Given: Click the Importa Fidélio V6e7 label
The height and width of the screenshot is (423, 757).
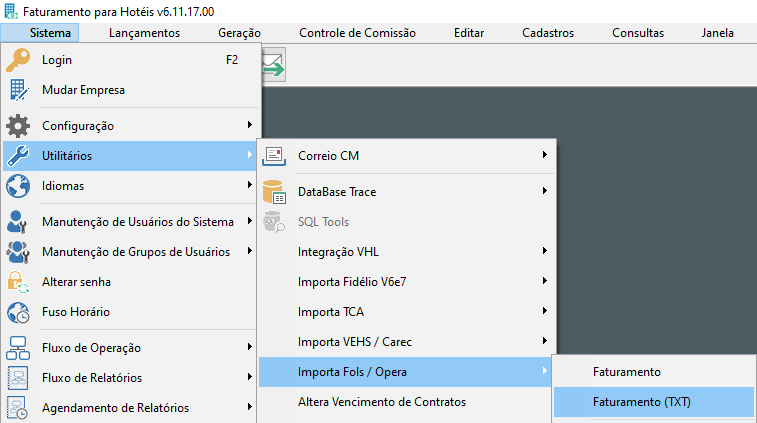Looking at the screenshot, I should click(352, 282).
